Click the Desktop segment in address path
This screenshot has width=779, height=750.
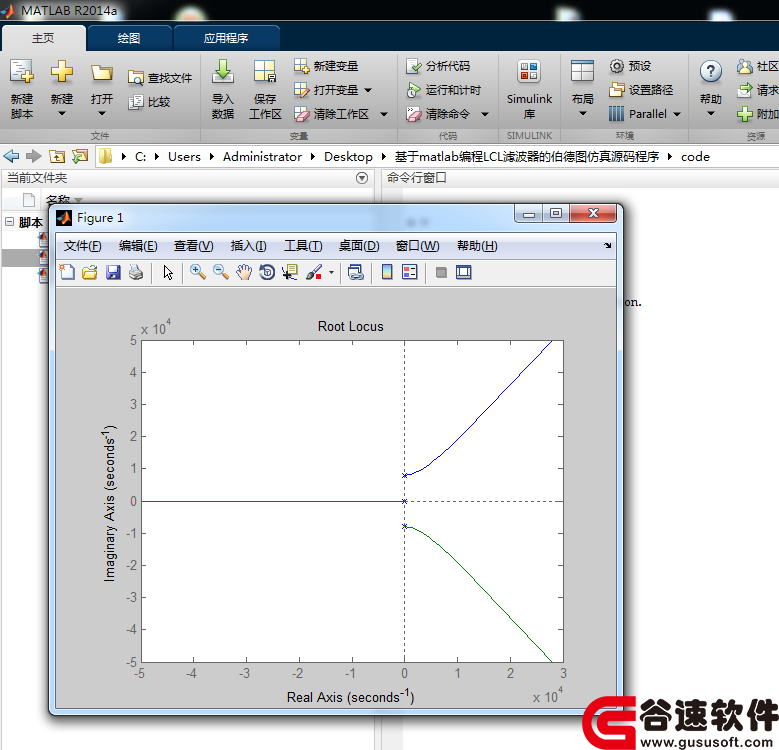348,157
